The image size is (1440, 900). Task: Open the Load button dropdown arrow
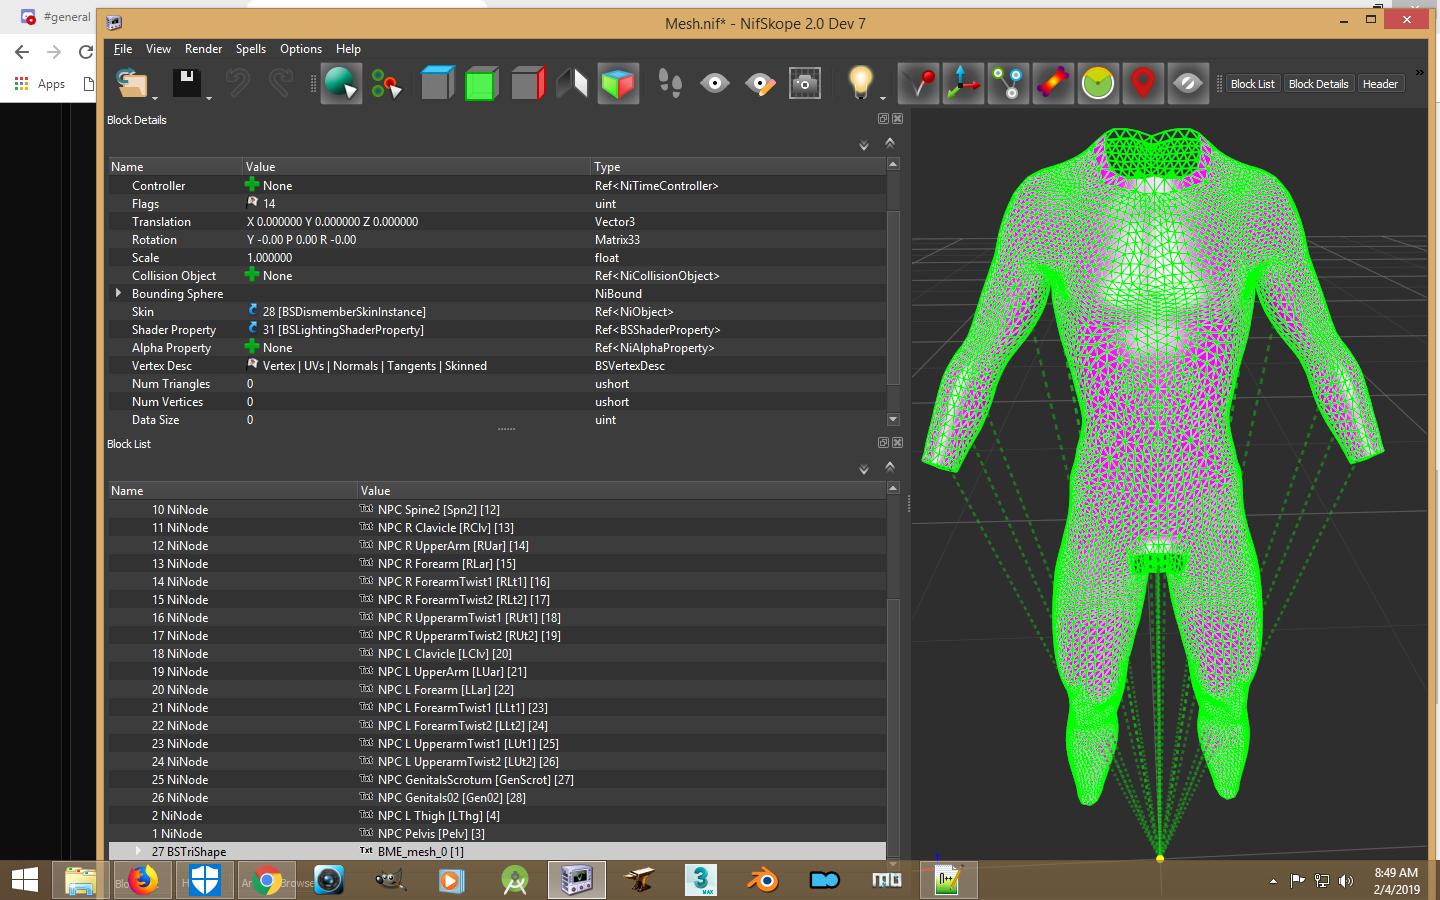(x=155, y=98)
